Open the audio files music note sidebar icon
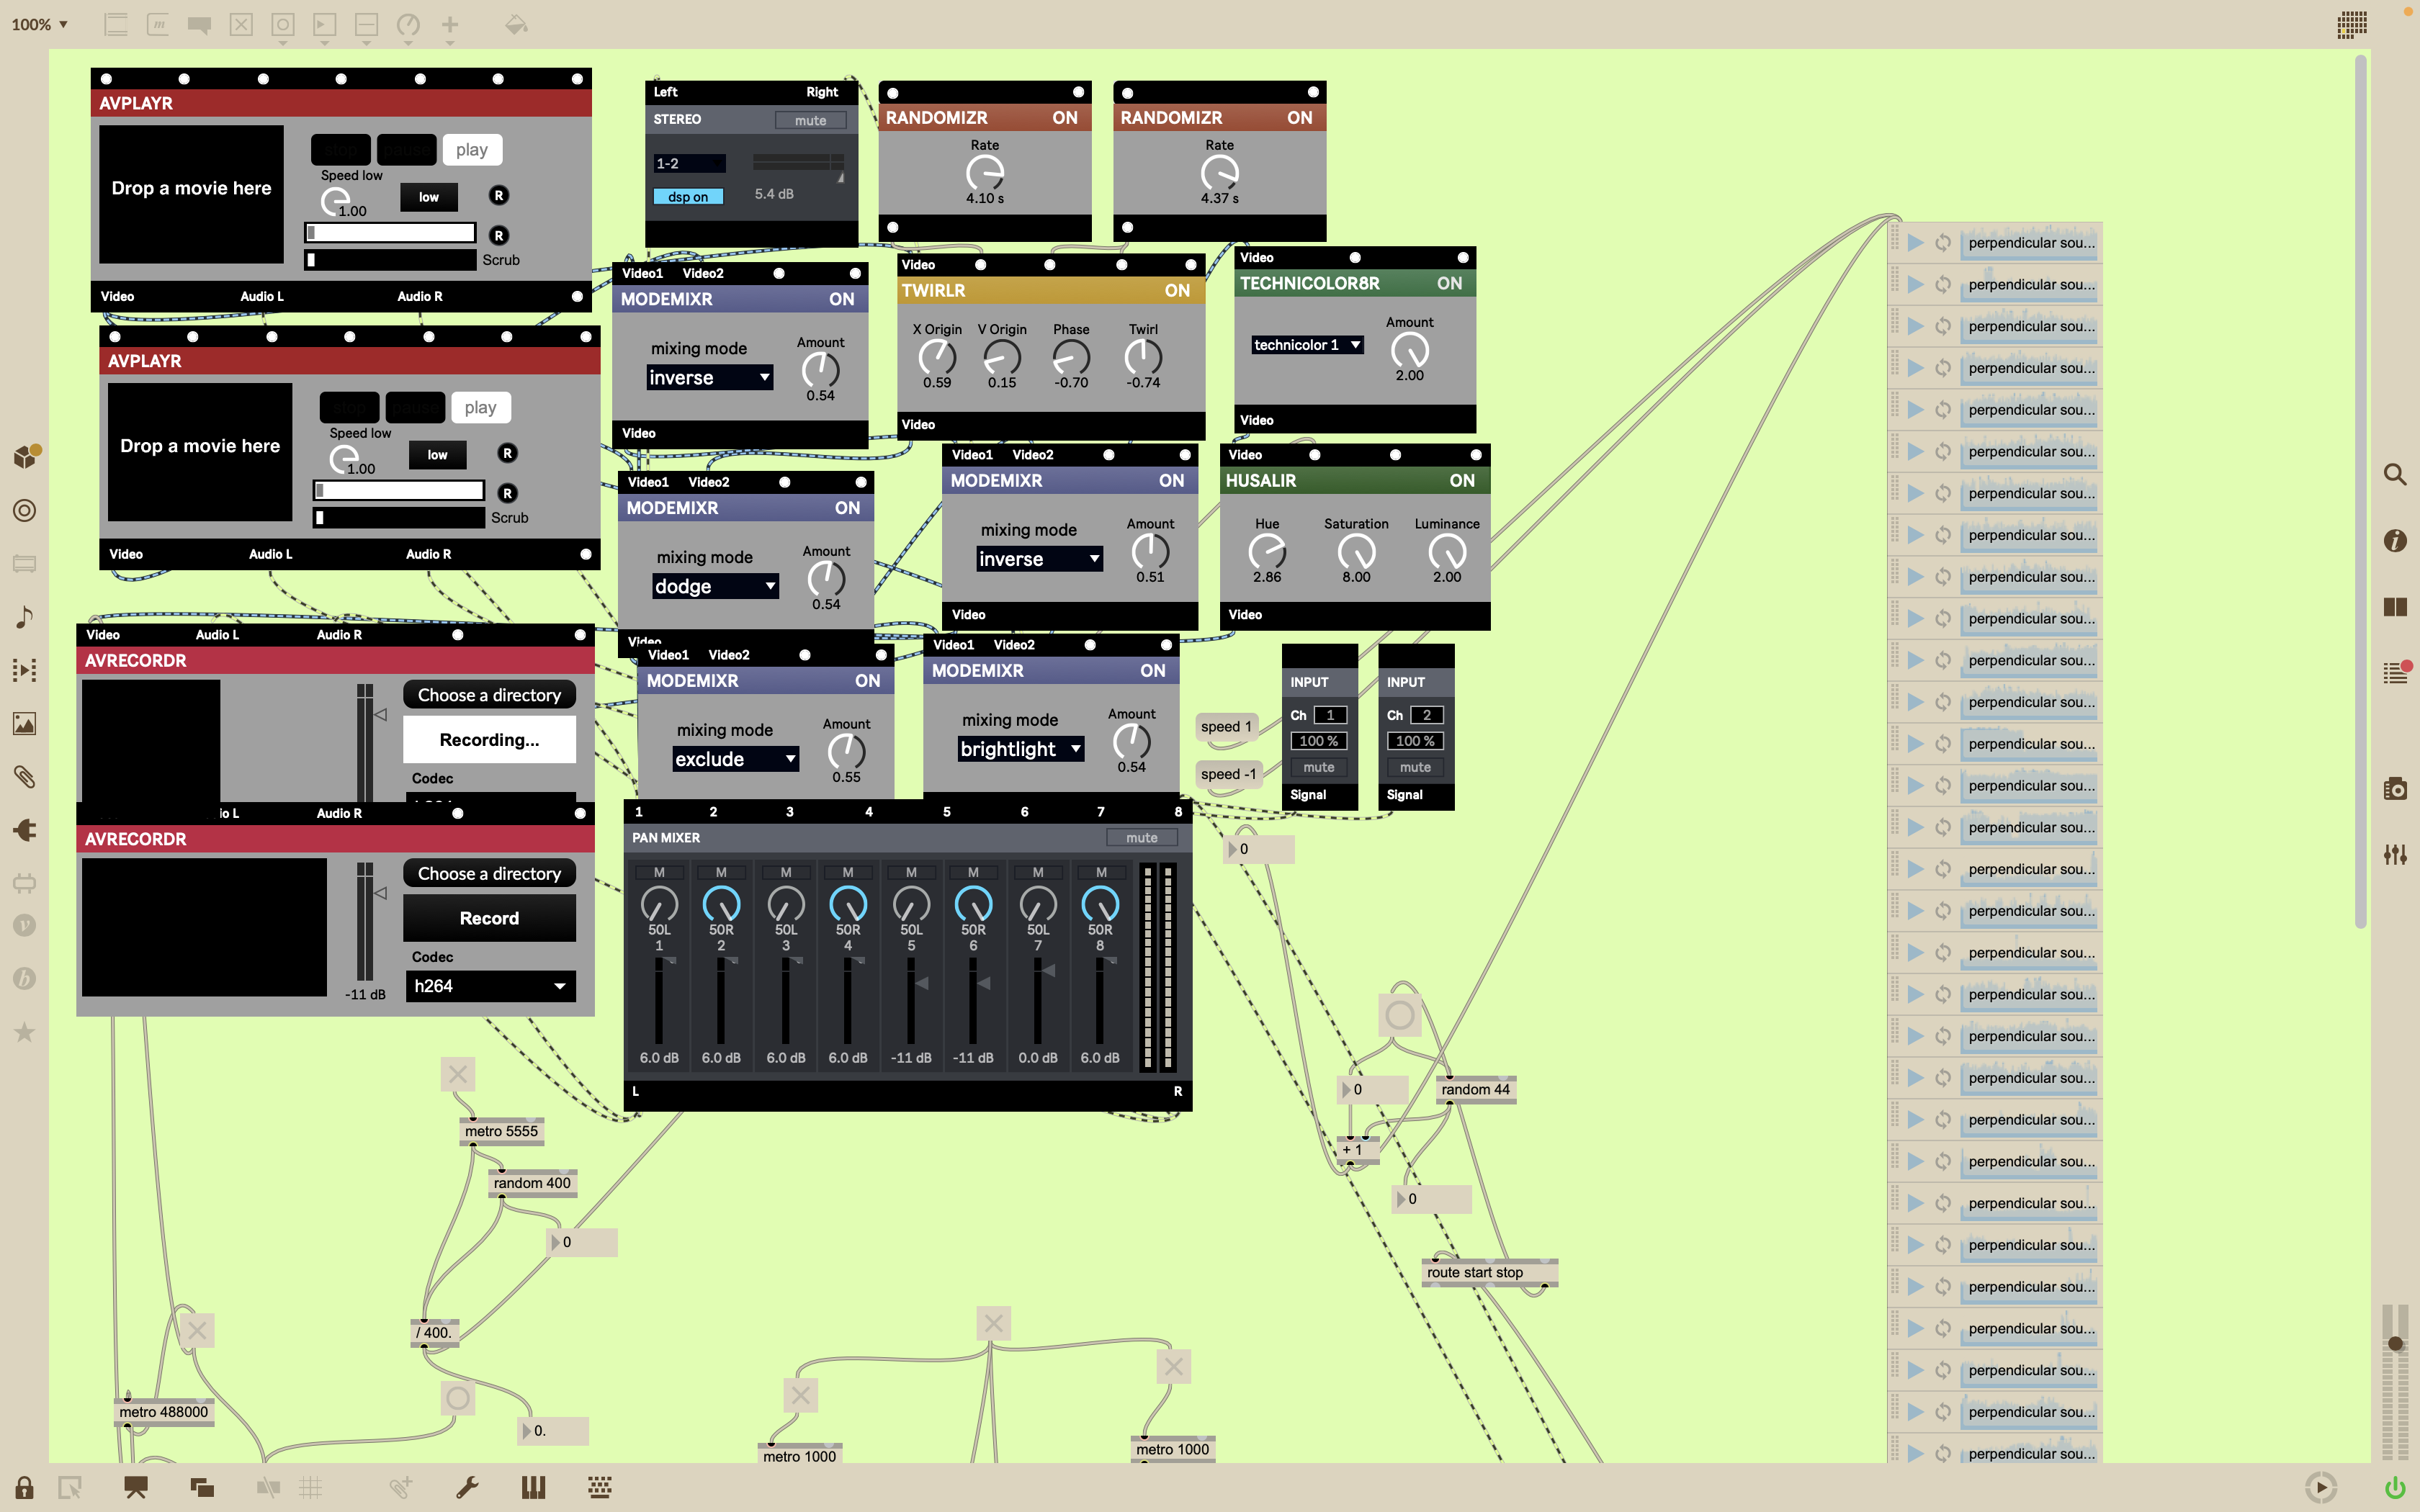The width and height of the screenshot is (2420, 1512). pyautogui.click(x=25, y=617)
